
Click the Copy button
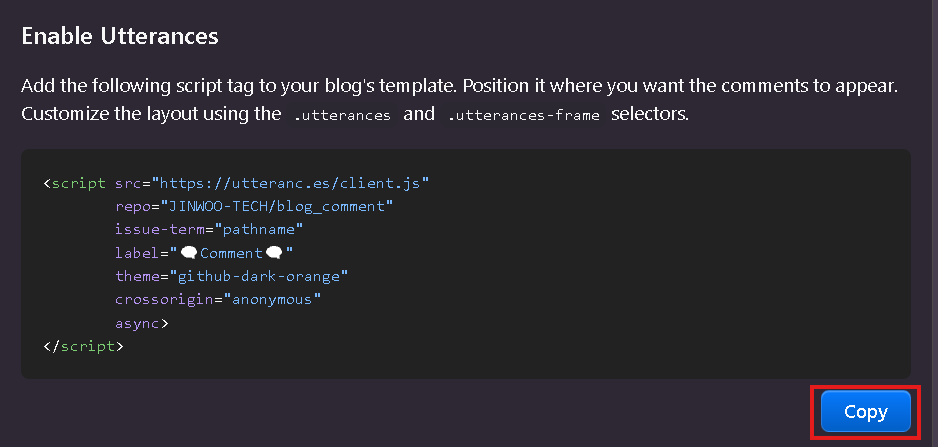[x=865, y=411]
